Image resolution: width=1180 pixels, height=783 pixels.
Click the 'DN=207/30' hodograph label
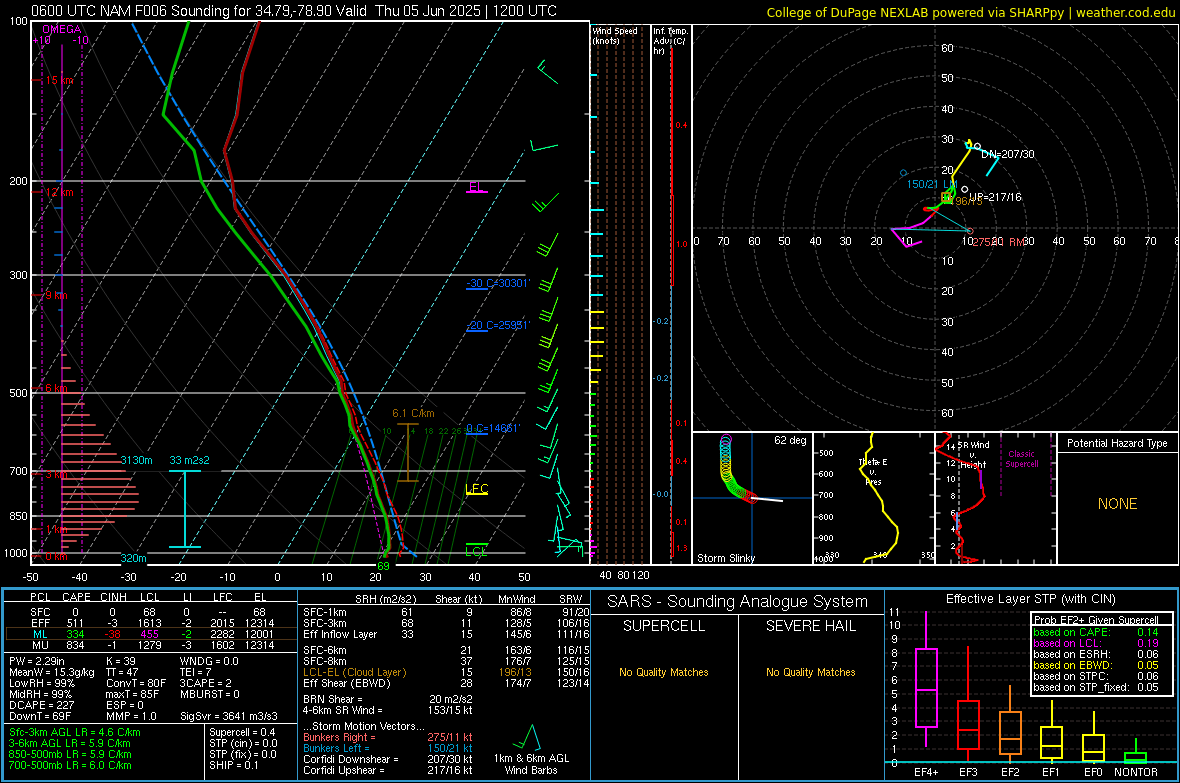[x=1008, y=154]
